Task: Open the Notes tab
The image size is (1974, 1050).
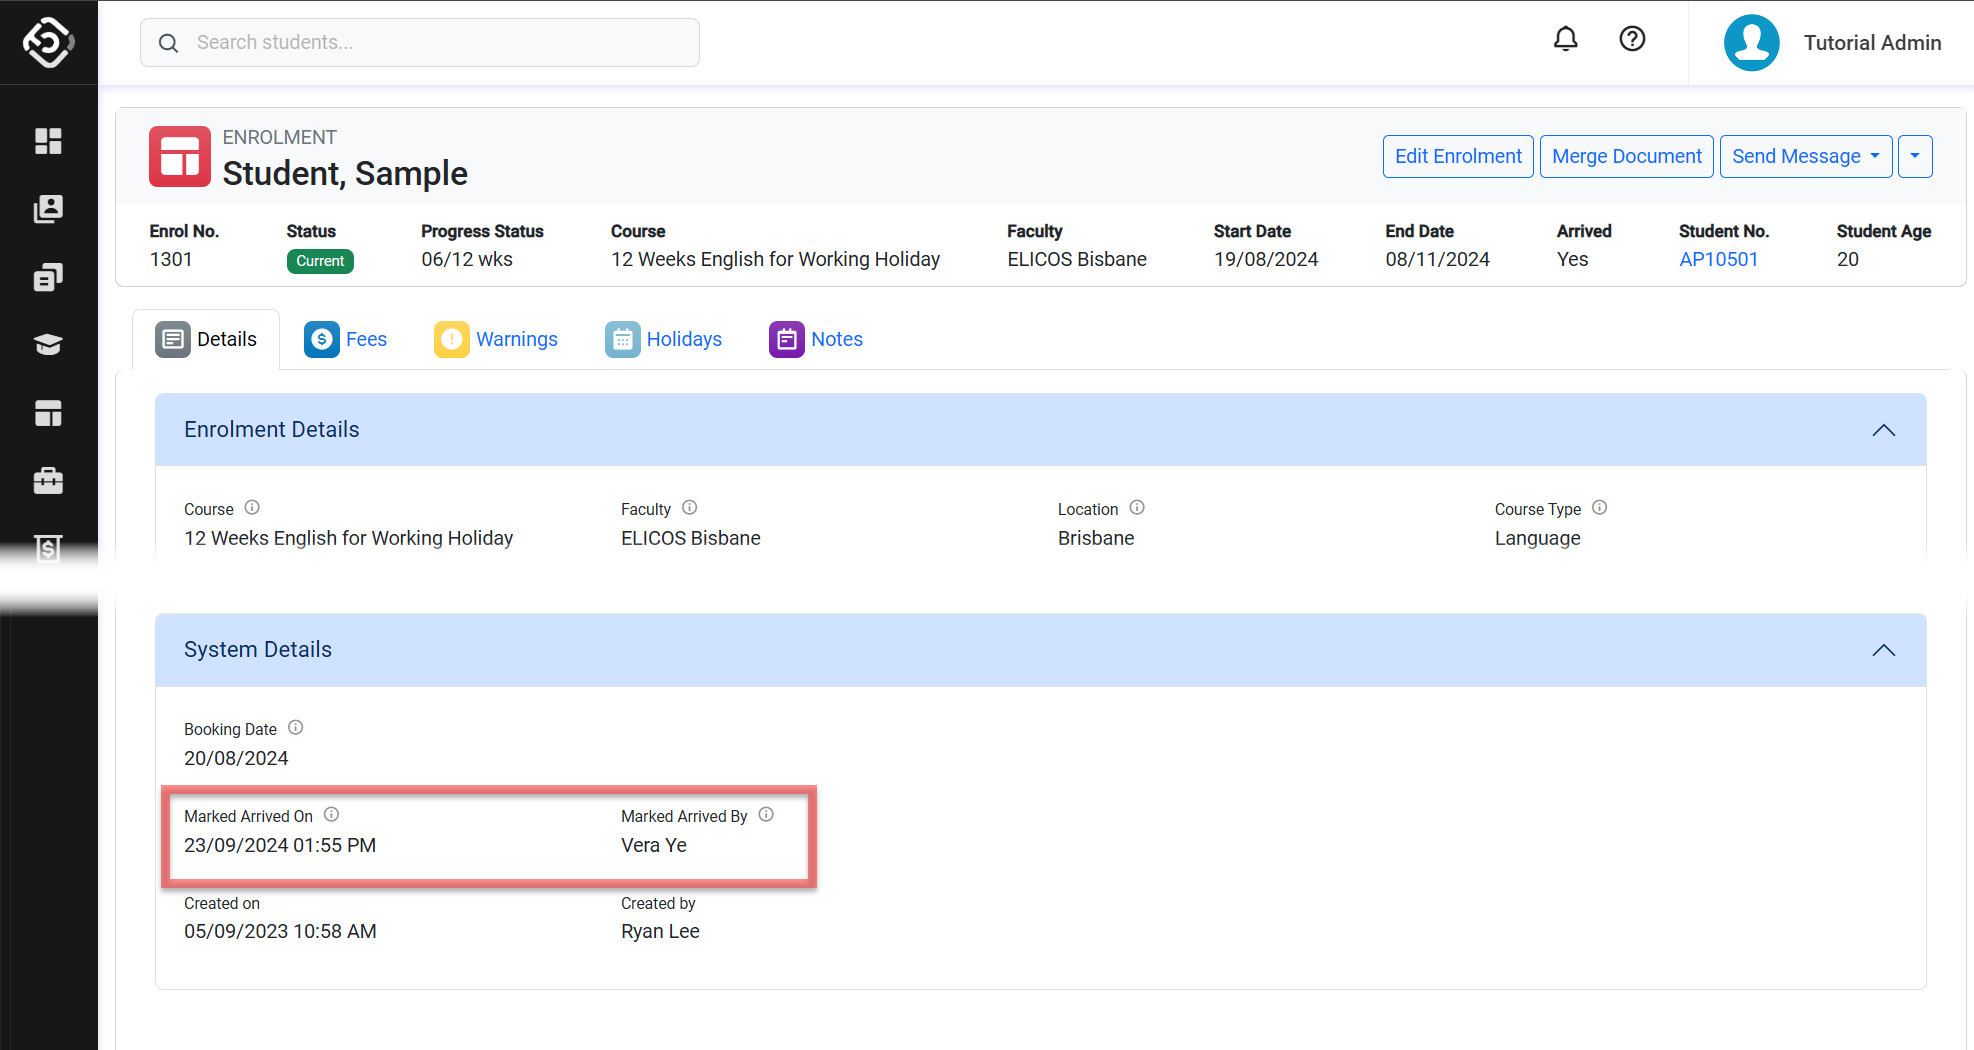Action: point(816,340)
